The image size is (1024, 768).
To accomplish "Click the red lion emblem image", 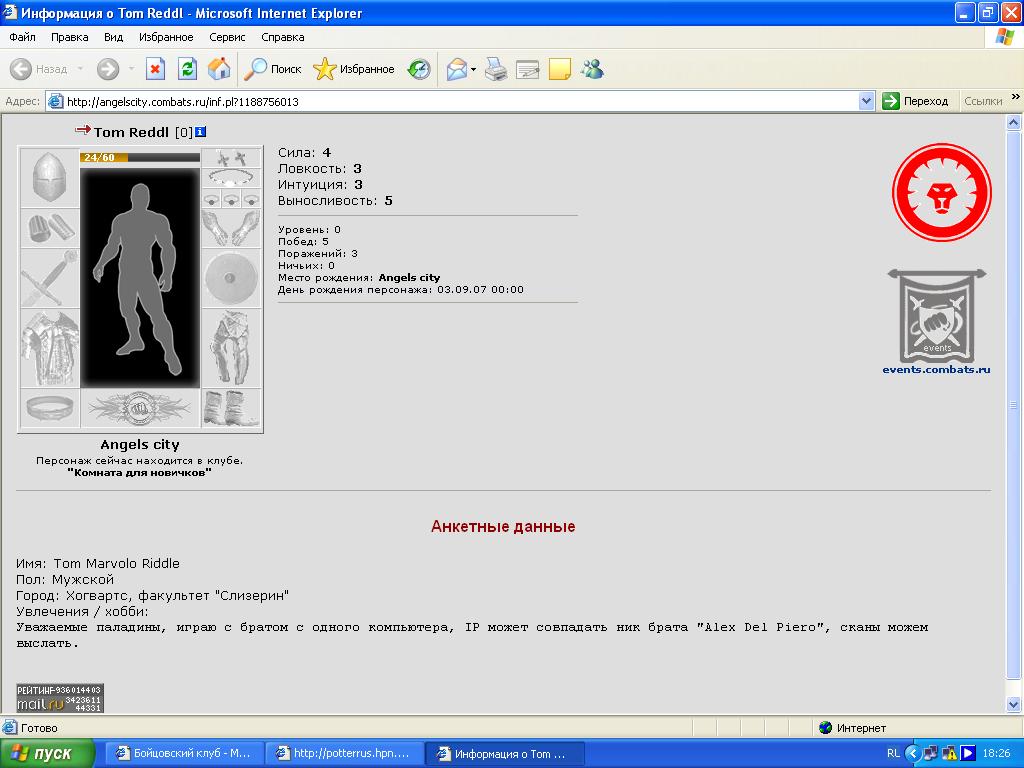I will pos(941,192).
